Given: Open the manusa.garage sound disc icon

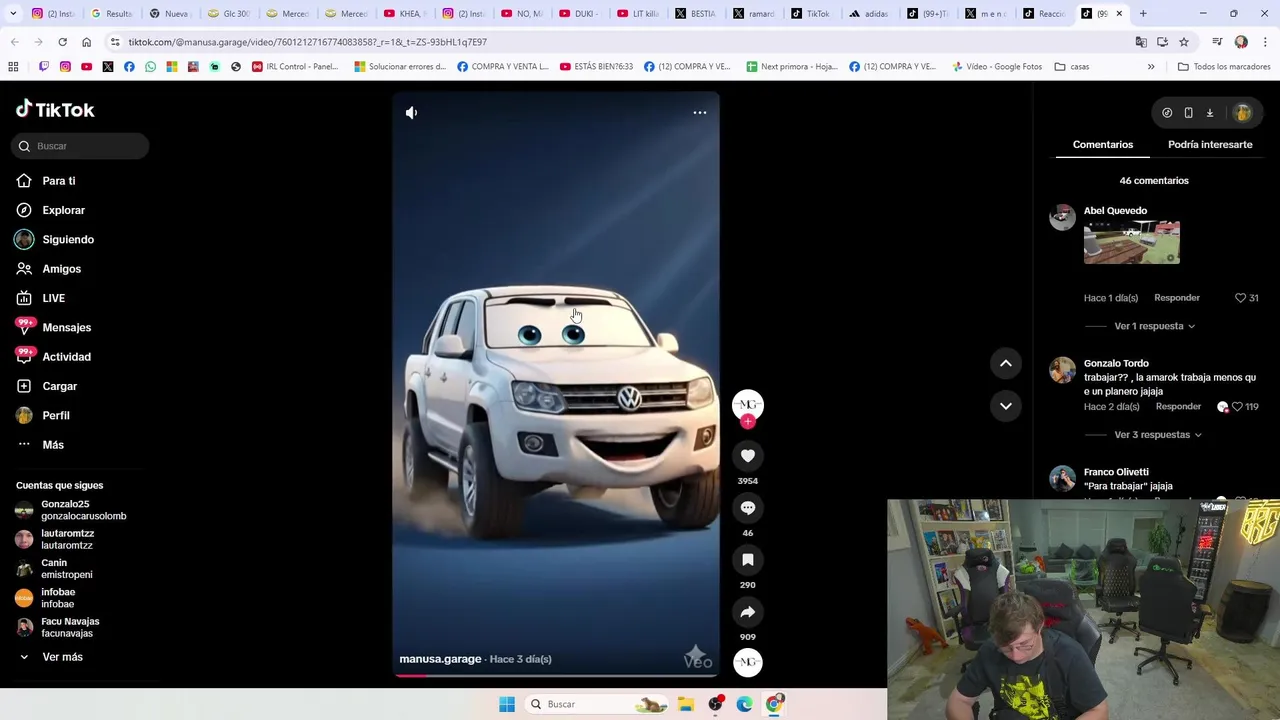Looking at the screenshot, I should click(748, 662).
